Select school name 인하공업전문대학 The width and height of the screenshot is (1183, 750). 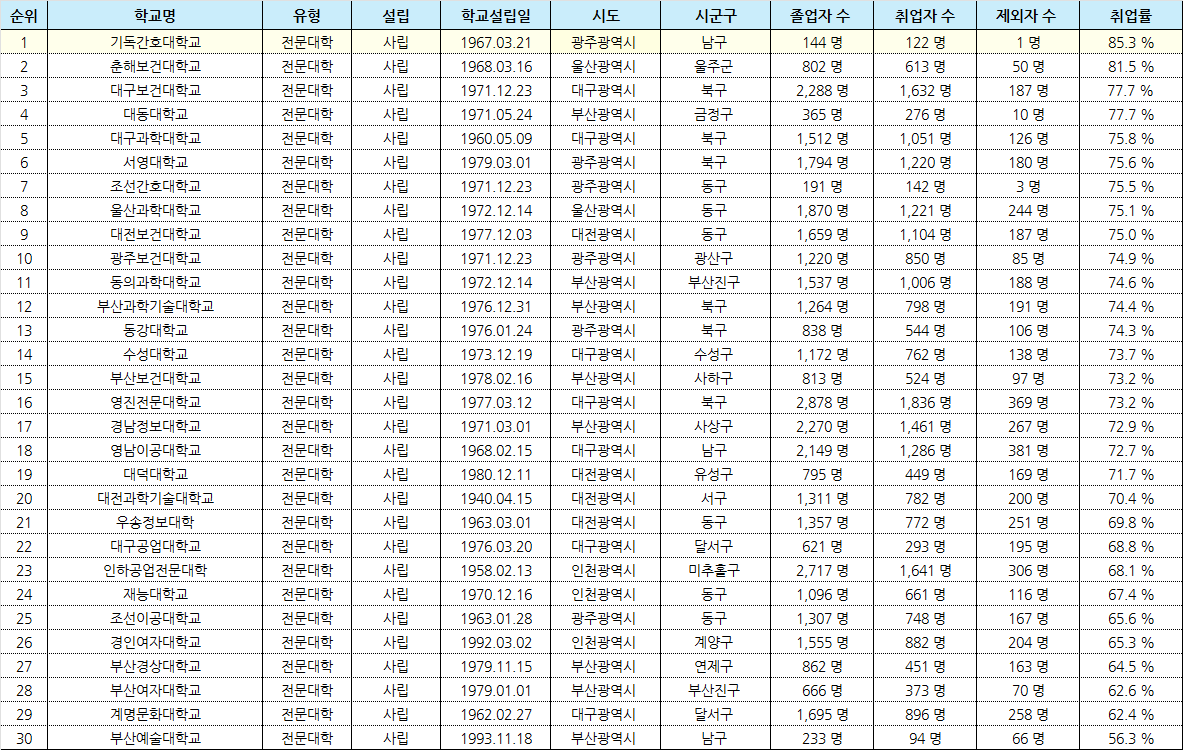tap(155, 570)
